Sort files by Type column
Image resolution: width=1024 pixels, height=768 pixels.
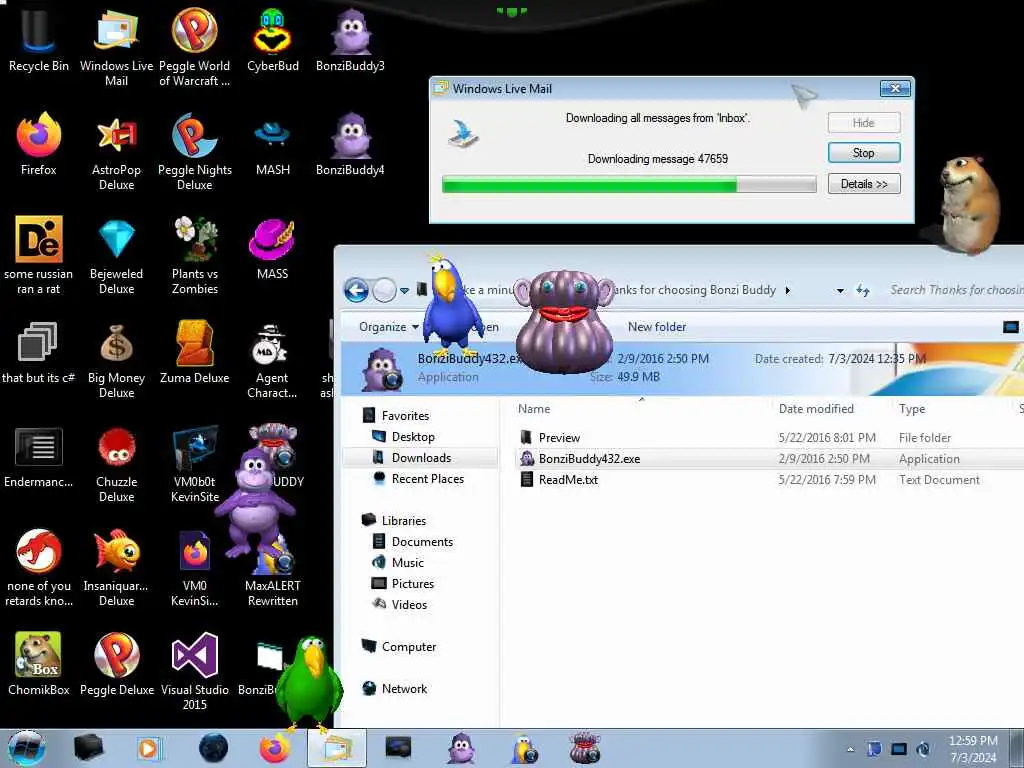[912, 409]
